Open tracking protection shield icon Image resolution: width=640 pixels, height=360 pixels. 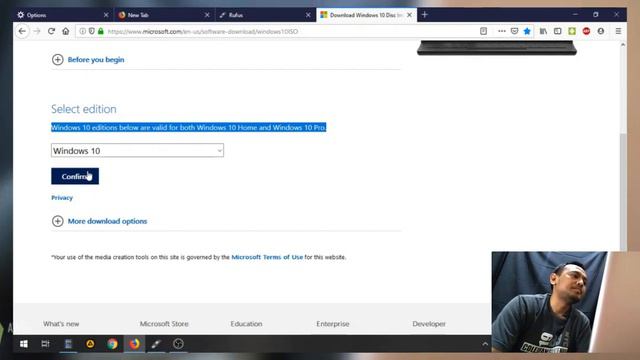91,31
